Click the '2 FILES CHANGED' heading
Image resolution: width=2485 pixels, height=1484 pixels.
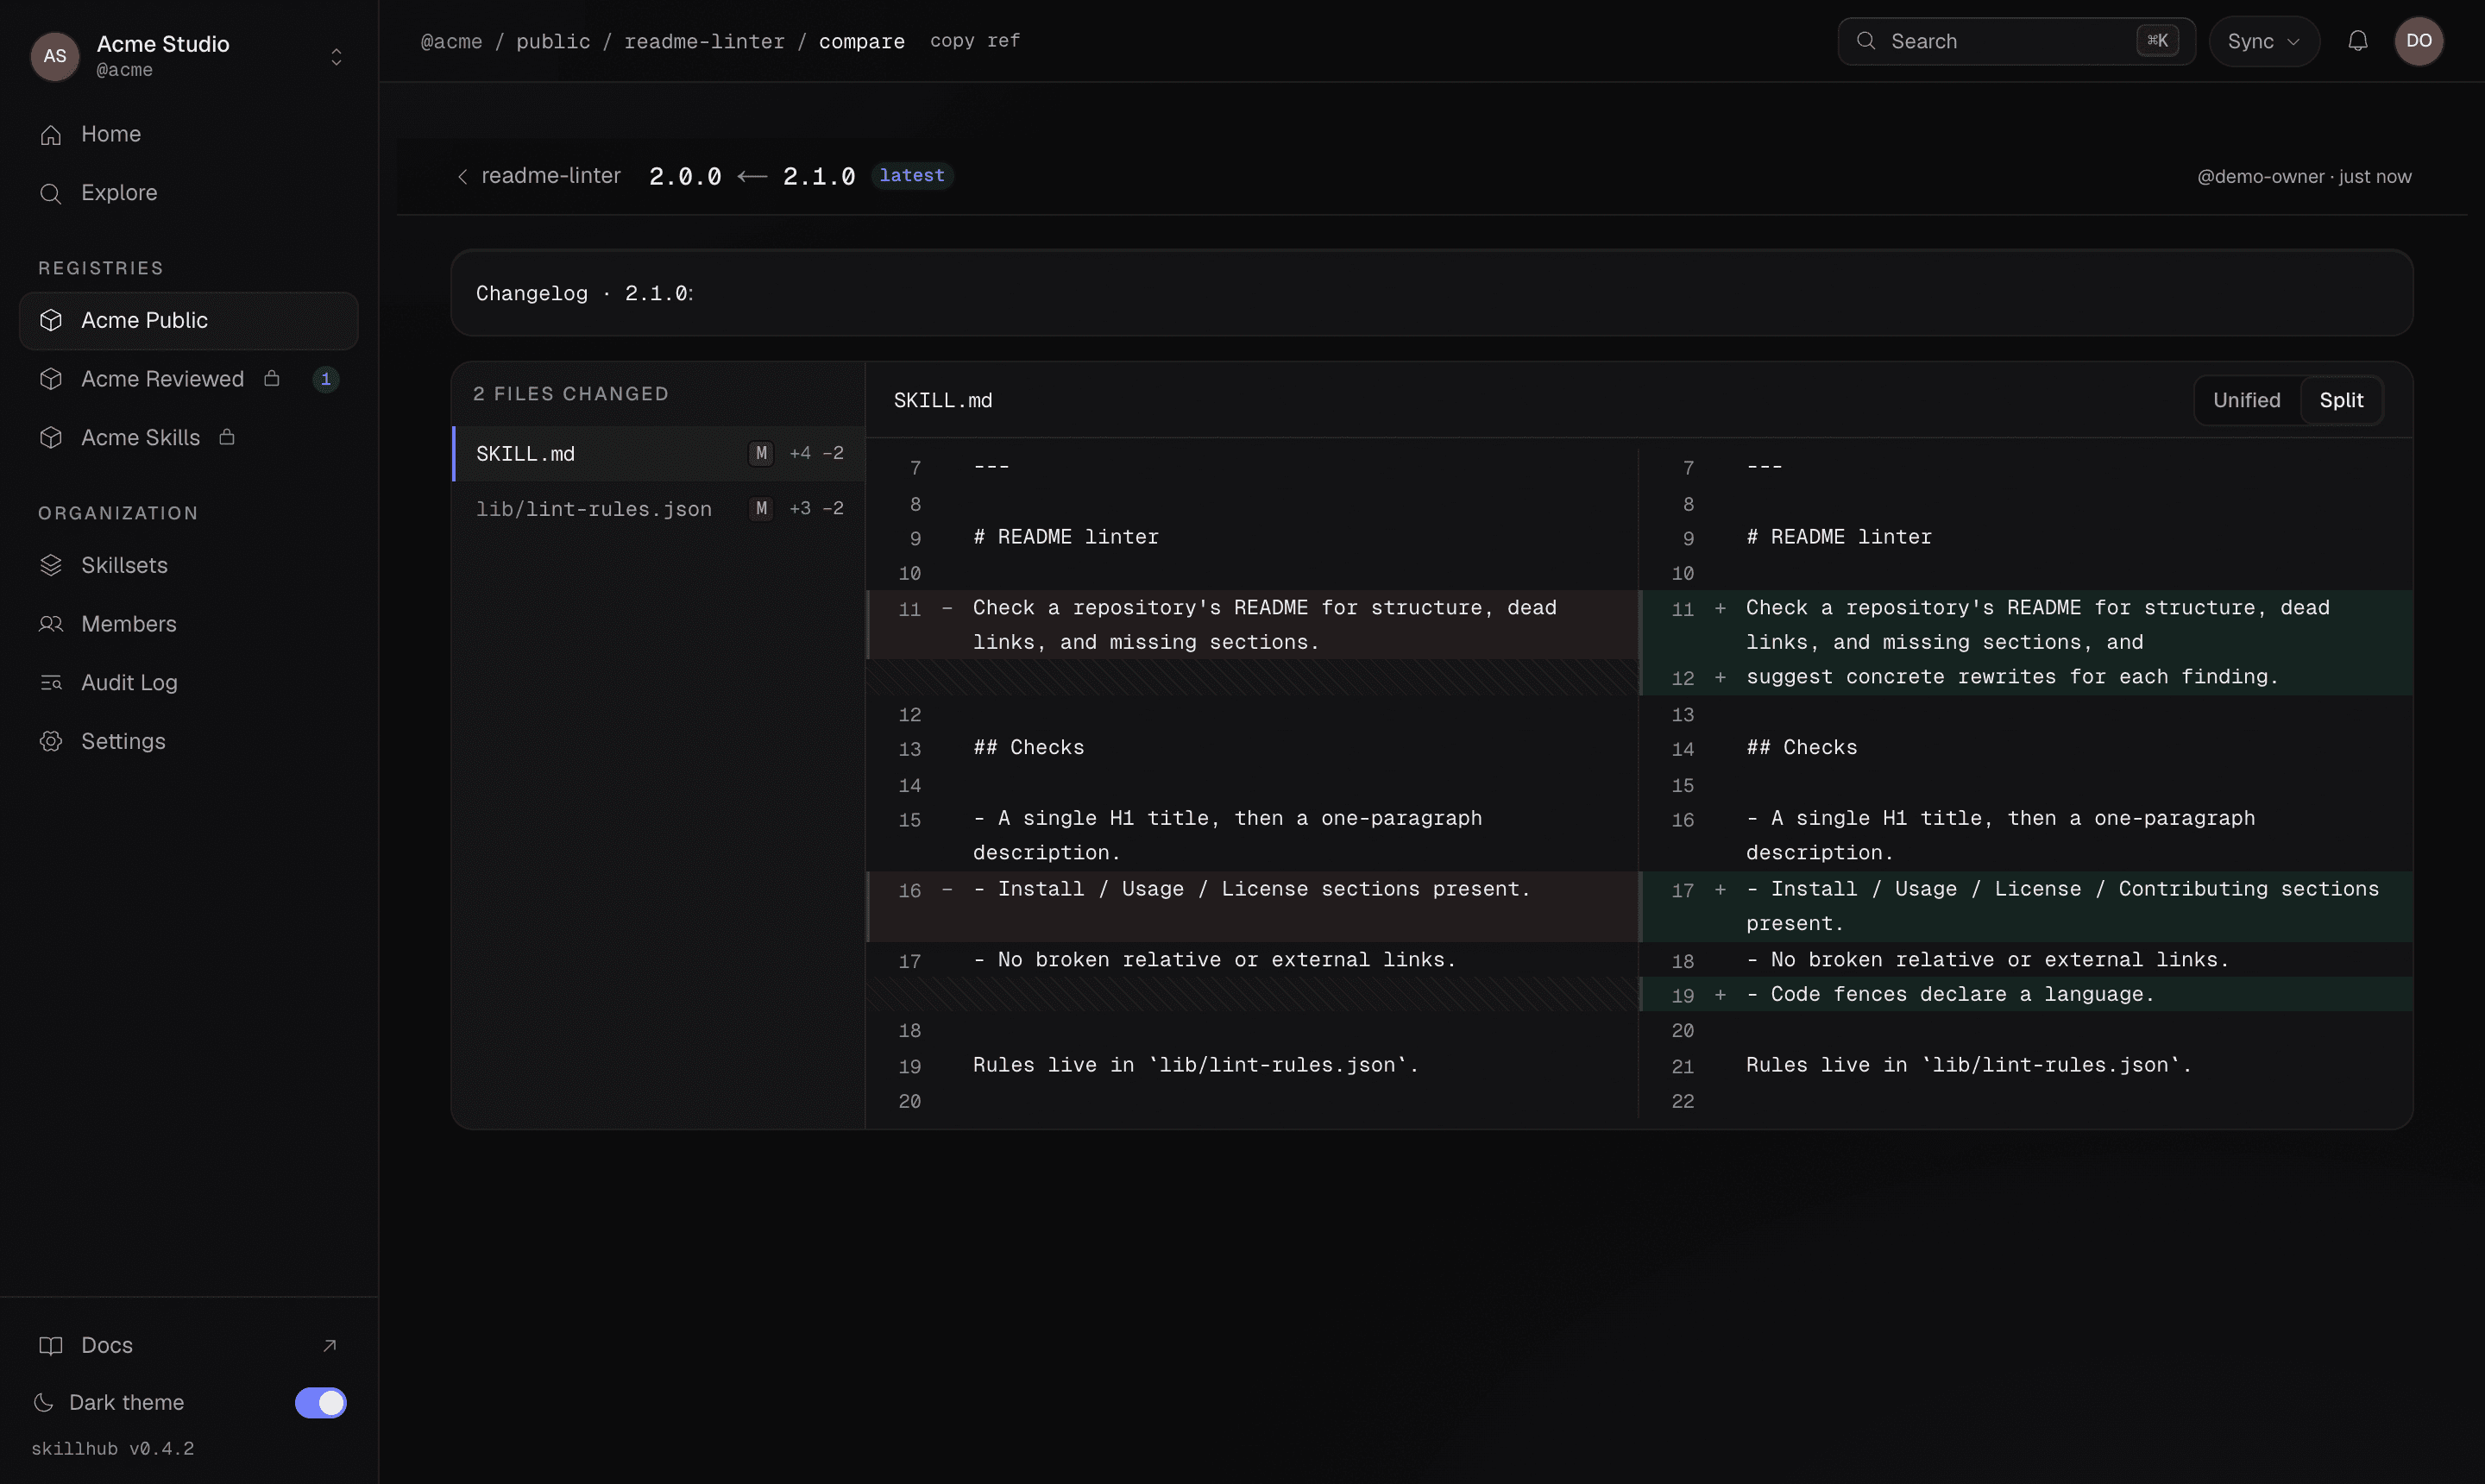pyautogui.click(x=570, y=394)
